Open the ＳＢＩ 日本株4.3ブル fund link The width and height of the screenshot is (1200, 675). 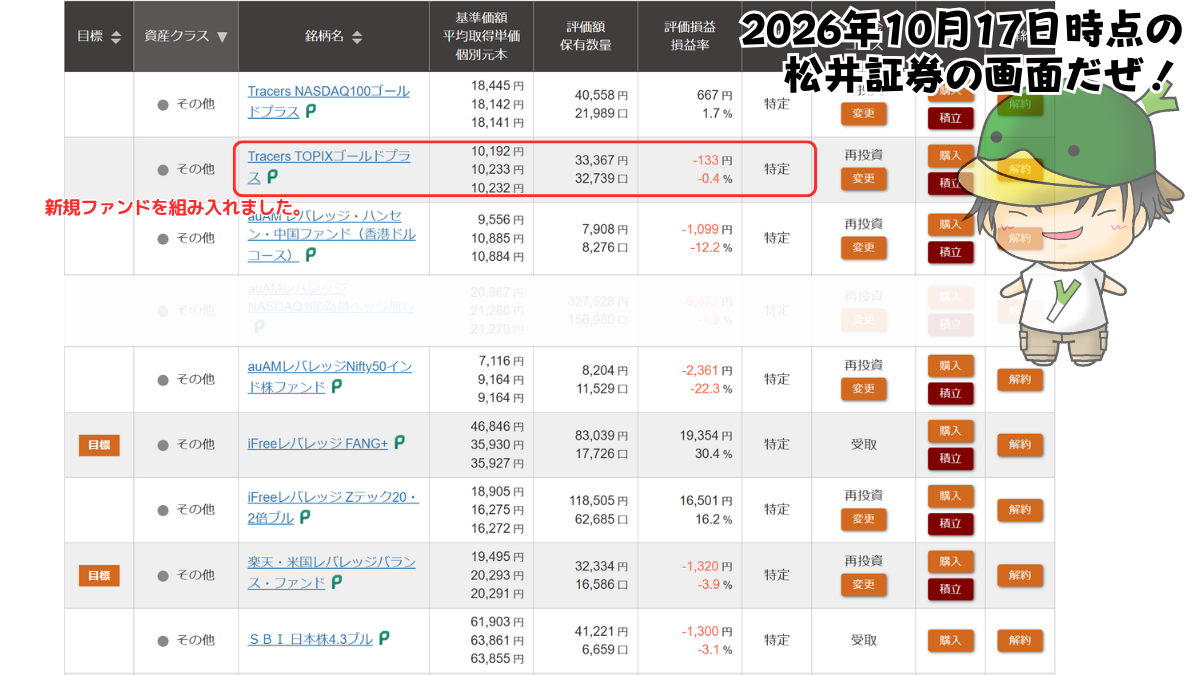tap(310, 638)
